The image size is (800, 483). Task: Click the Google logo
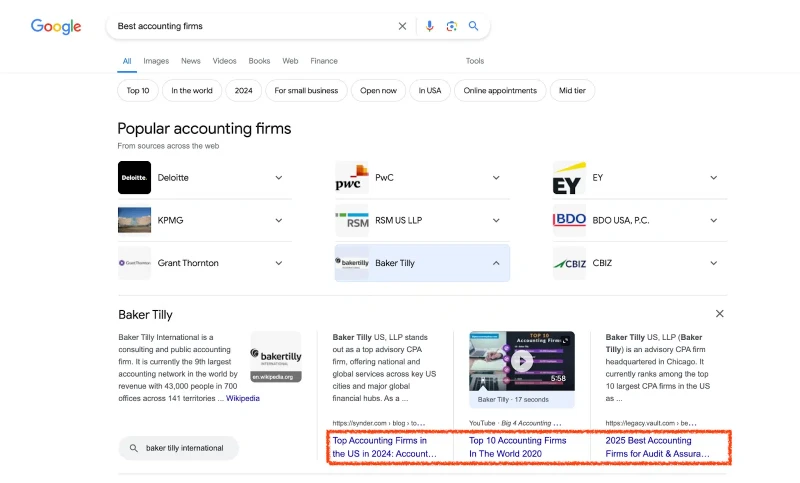click(56, 27)
